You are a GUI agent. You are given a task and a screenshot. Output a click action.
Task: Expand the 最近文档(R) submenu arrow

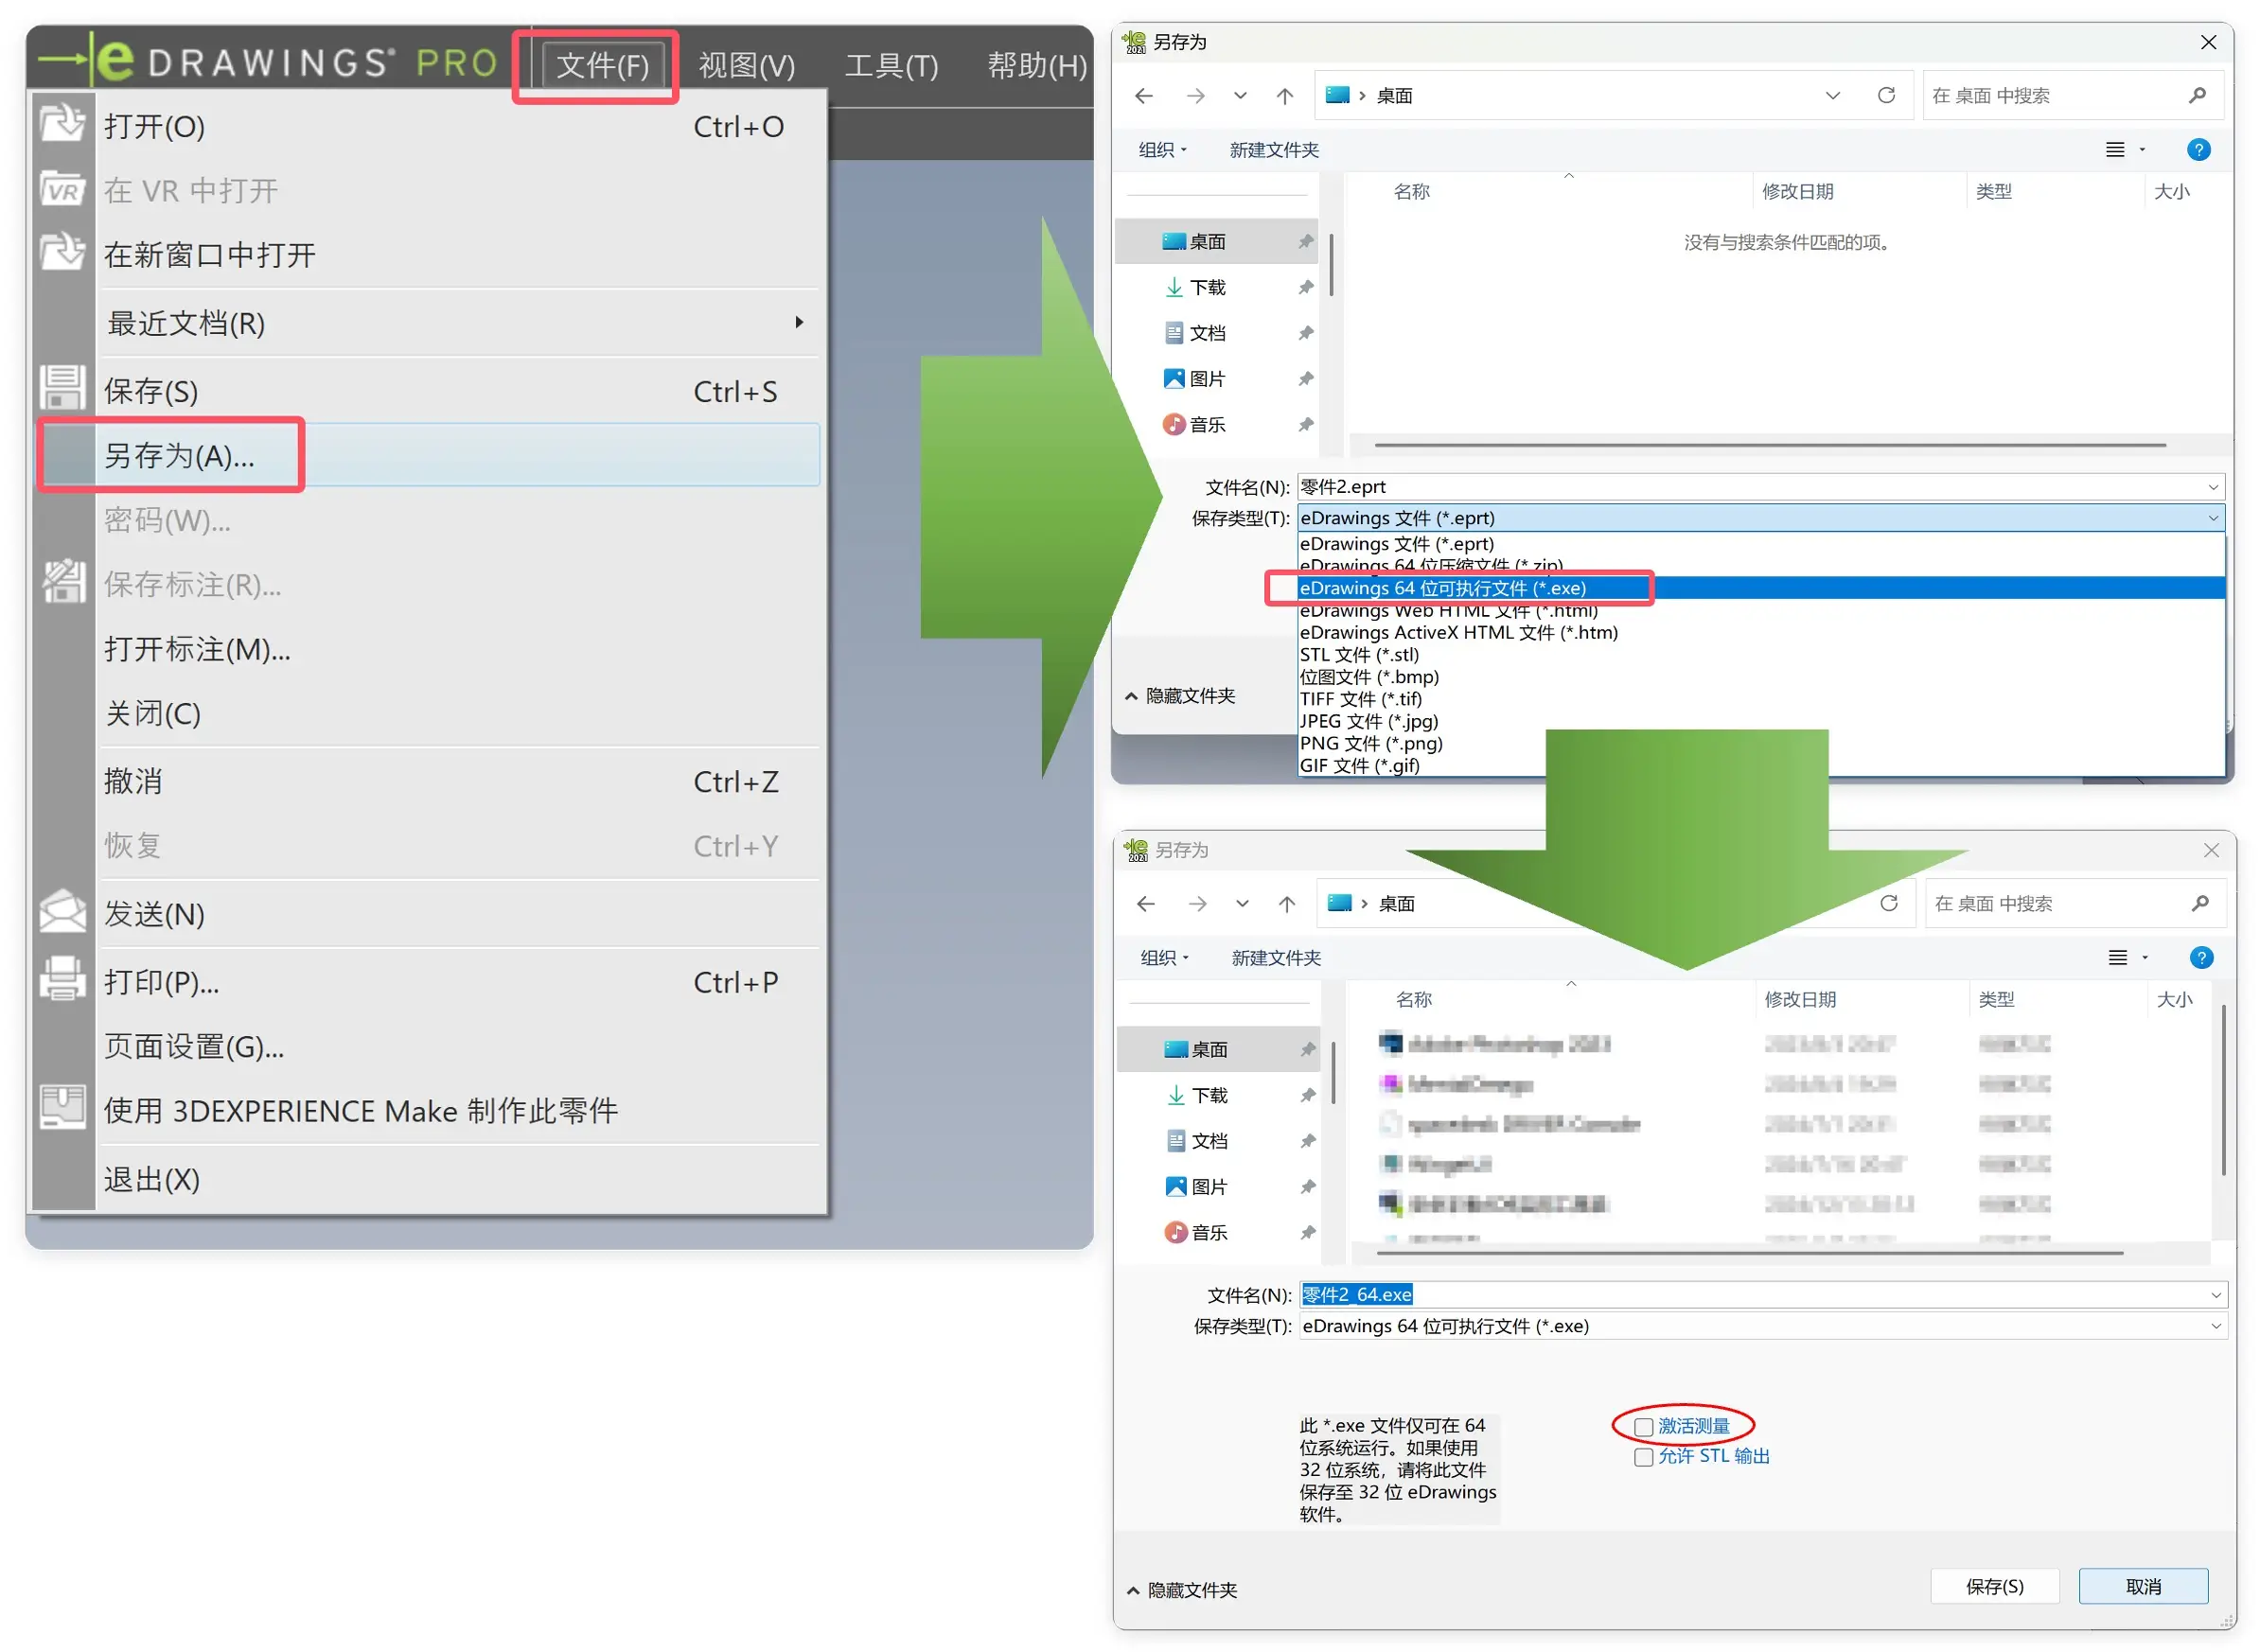(799, 322)
